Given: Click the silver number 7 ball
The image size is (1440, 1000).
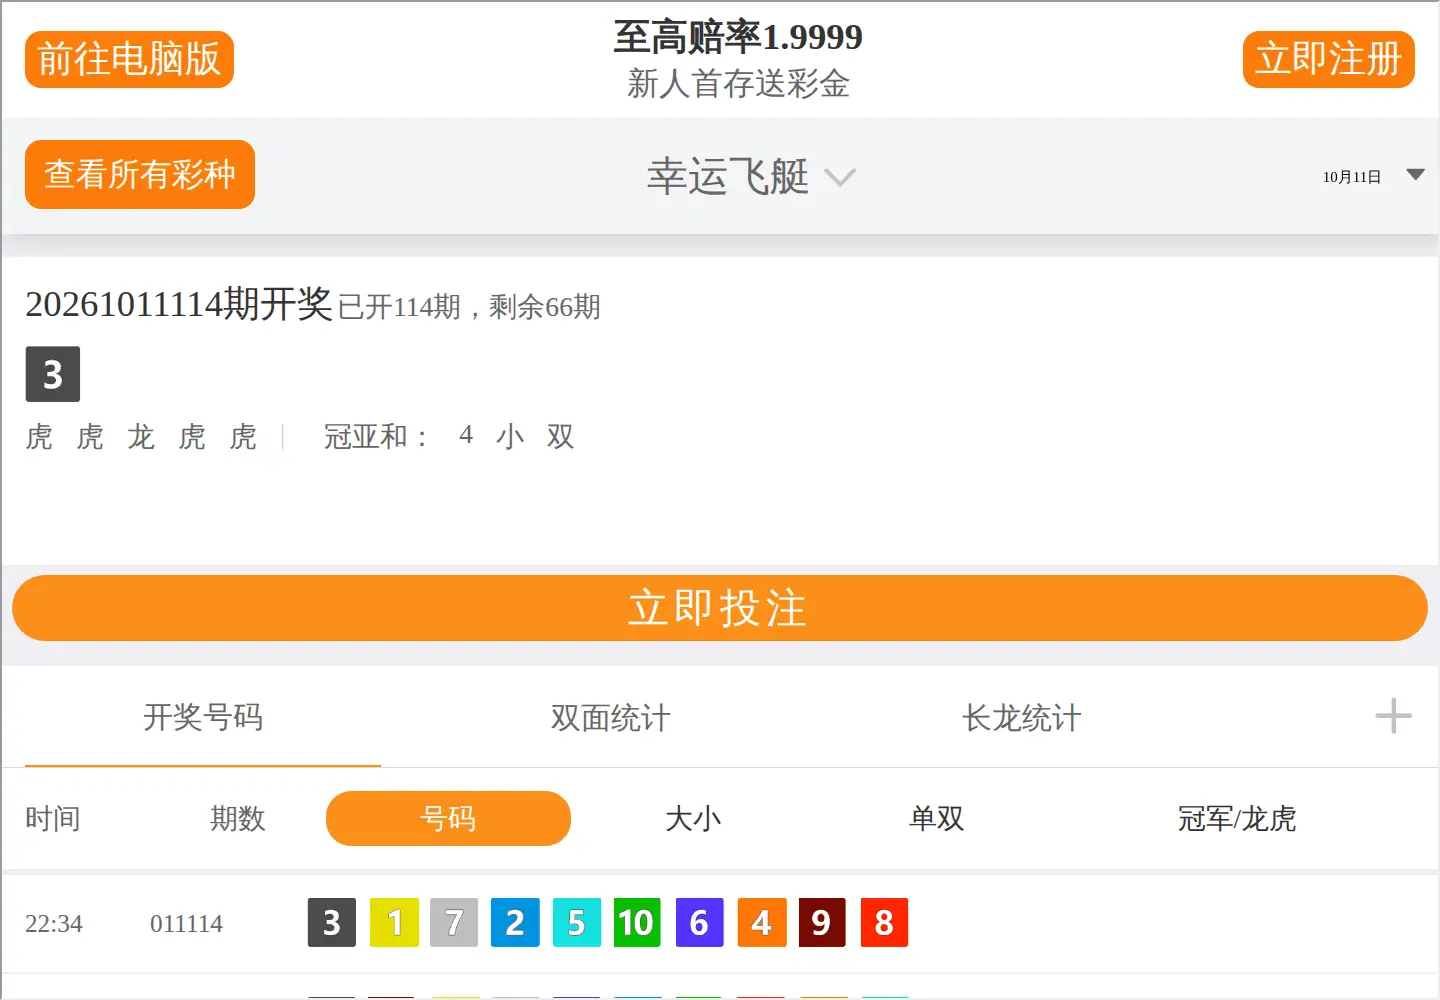Looking at the screenshot, I should (454, 922).
